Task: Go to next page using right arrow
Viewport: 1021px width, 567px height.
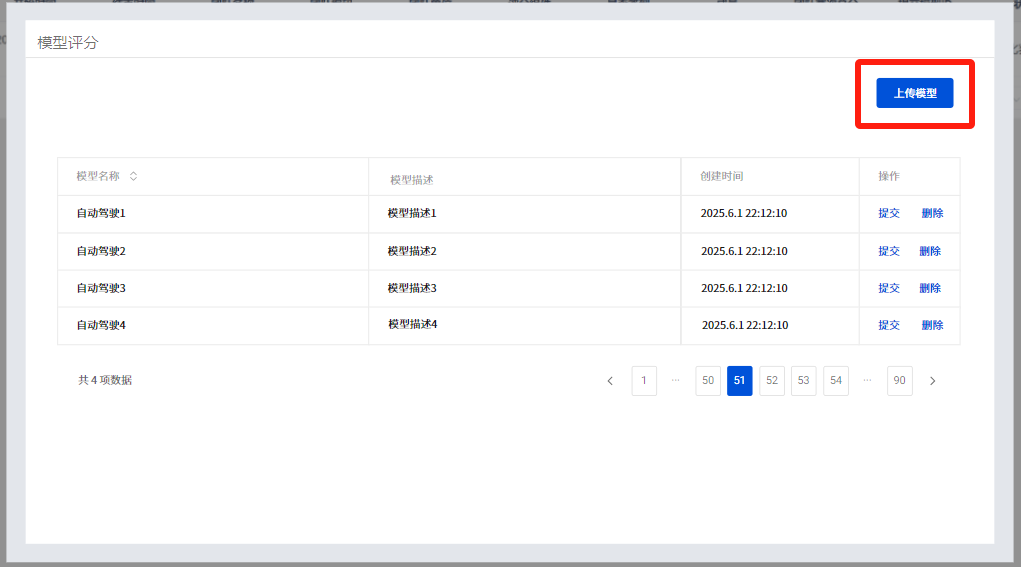Action: (x=932, y=381)
